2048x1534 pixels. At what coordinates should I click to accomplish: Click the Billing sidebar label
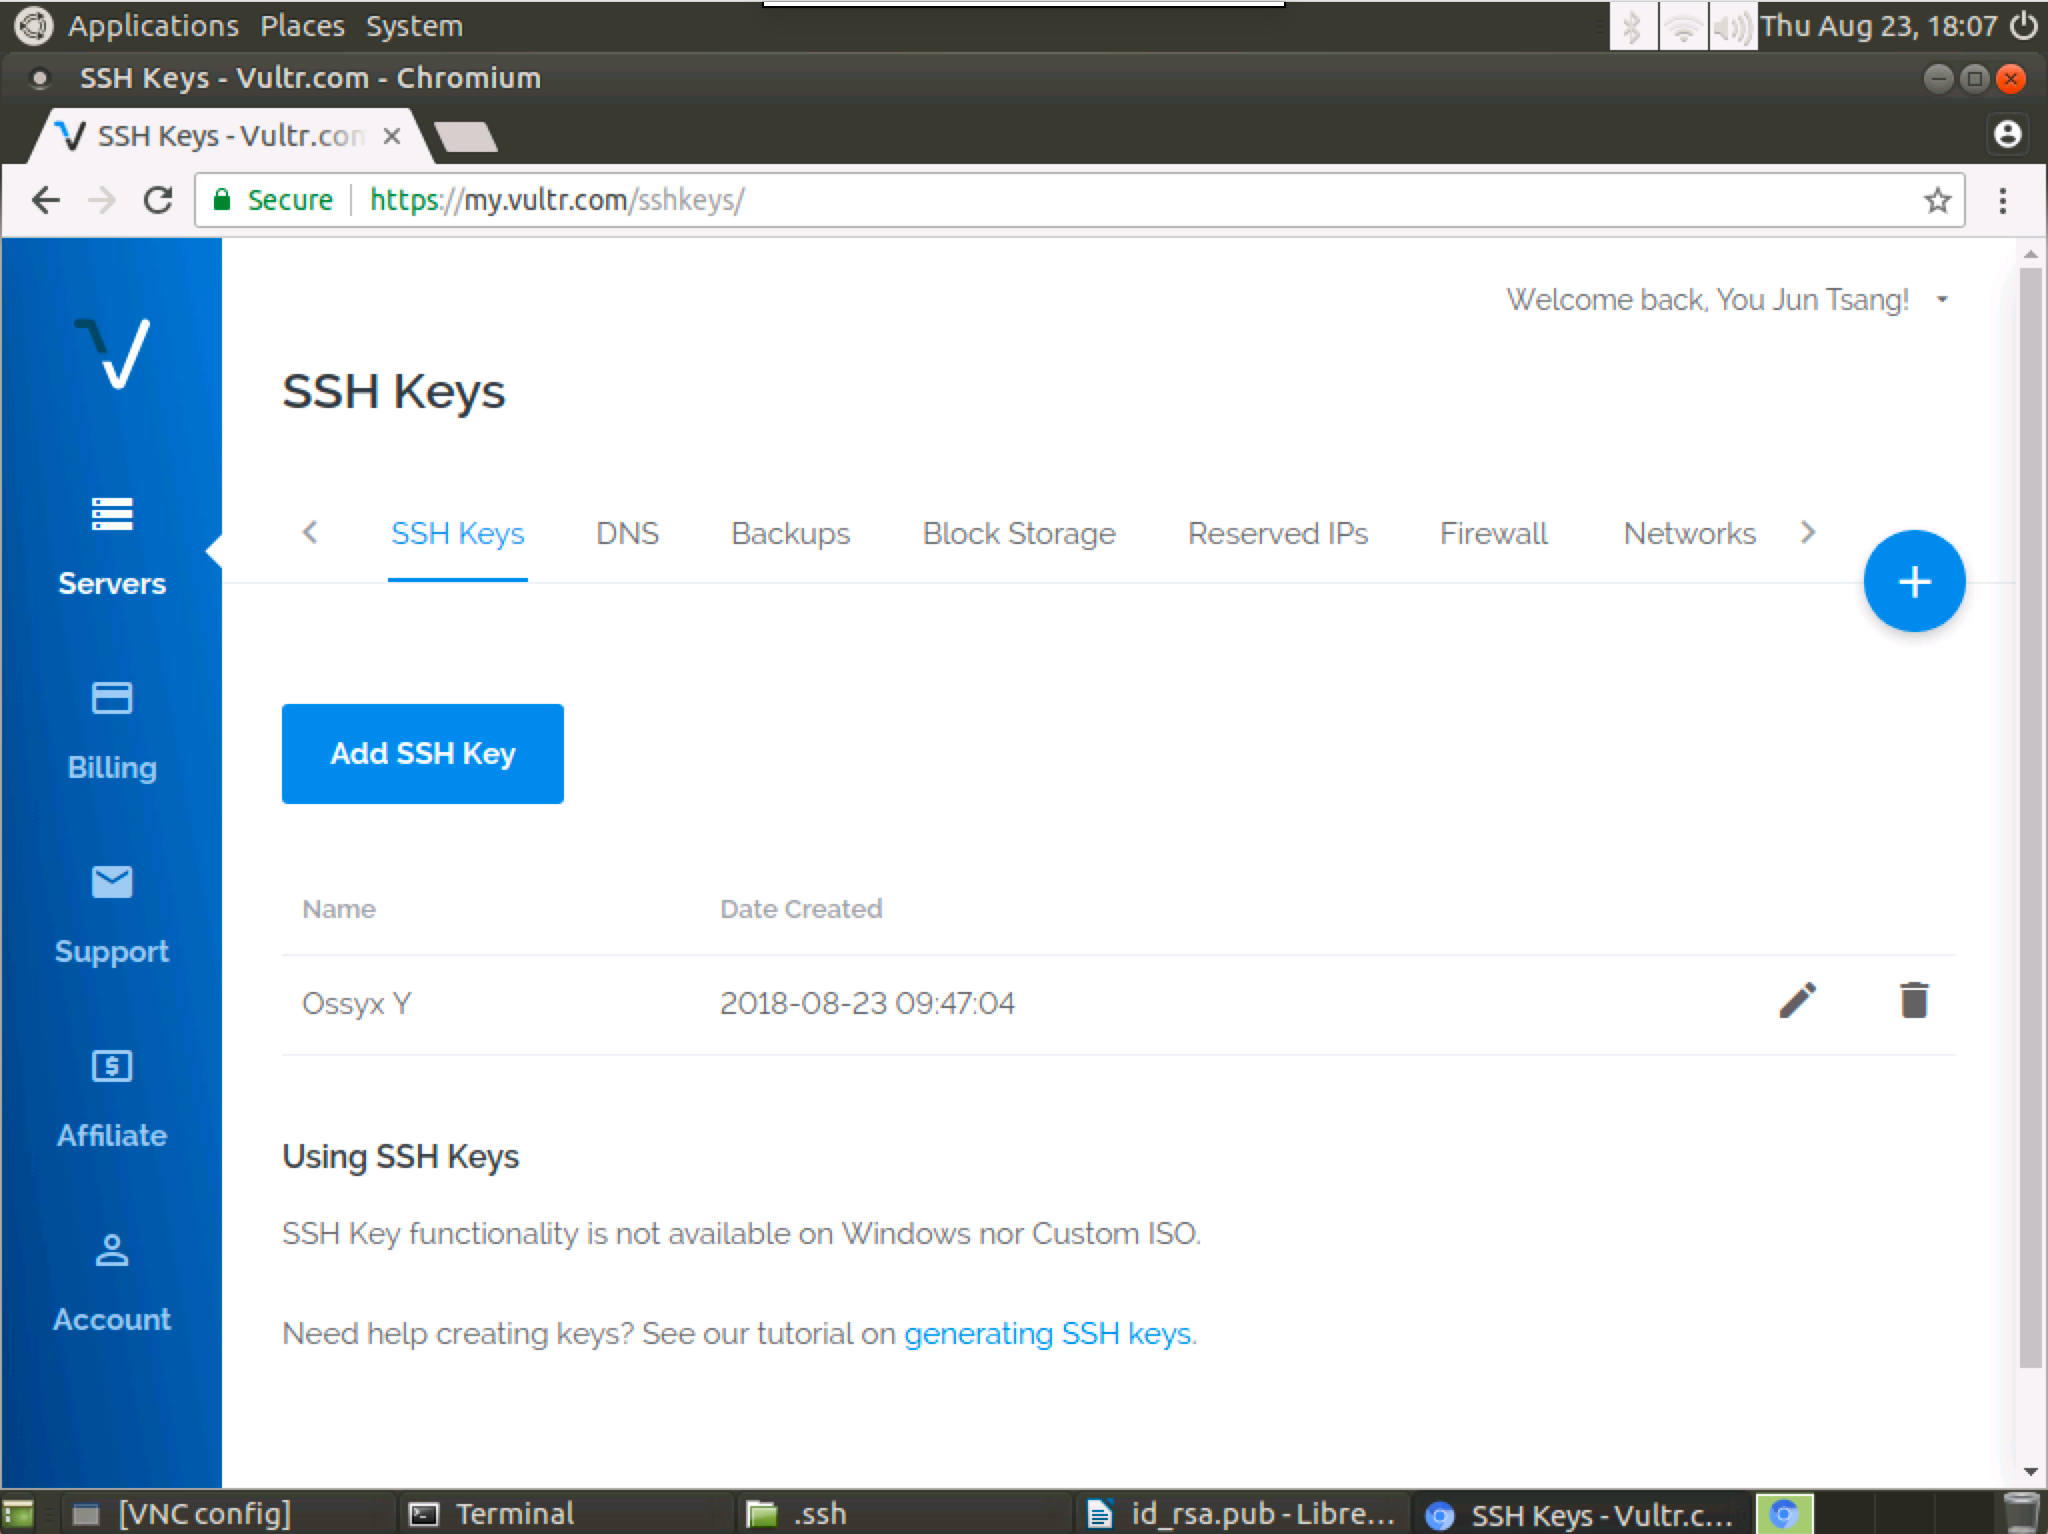pyautogui.click(x=112, y=768)
